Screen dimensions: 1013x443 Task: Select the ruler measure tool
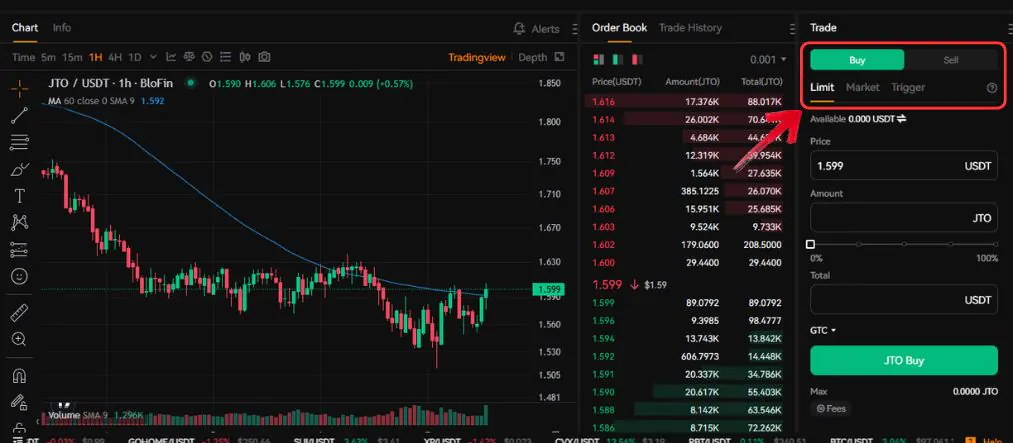click(19, 313)
